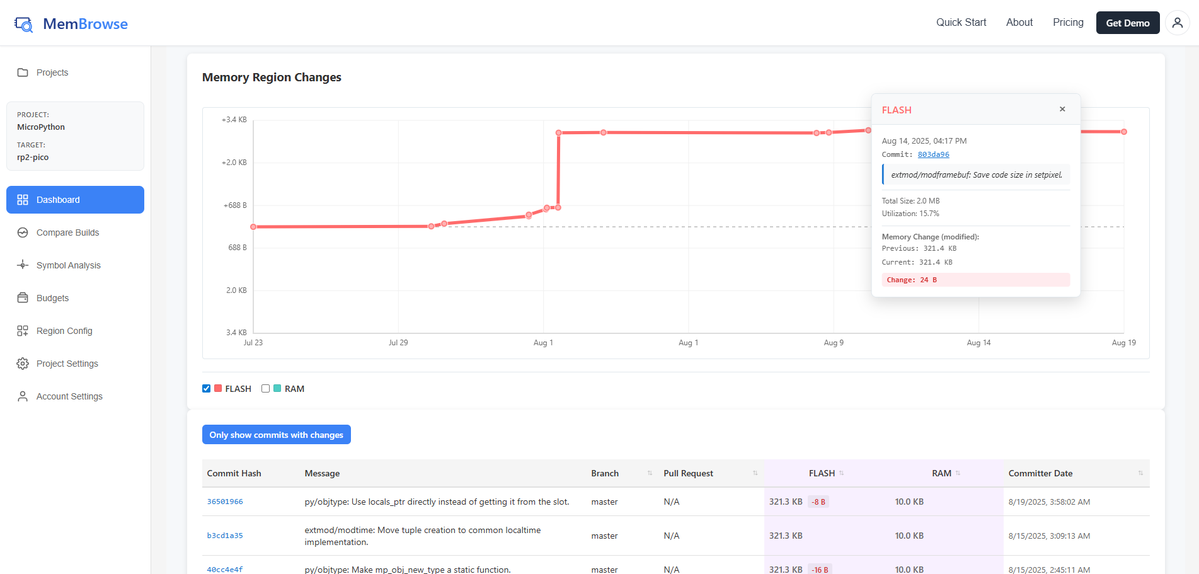Click date 8/19/2025, 3:58:02 AM
Viewport: 1199px width, 574px height.
[x=1051, y=502]
